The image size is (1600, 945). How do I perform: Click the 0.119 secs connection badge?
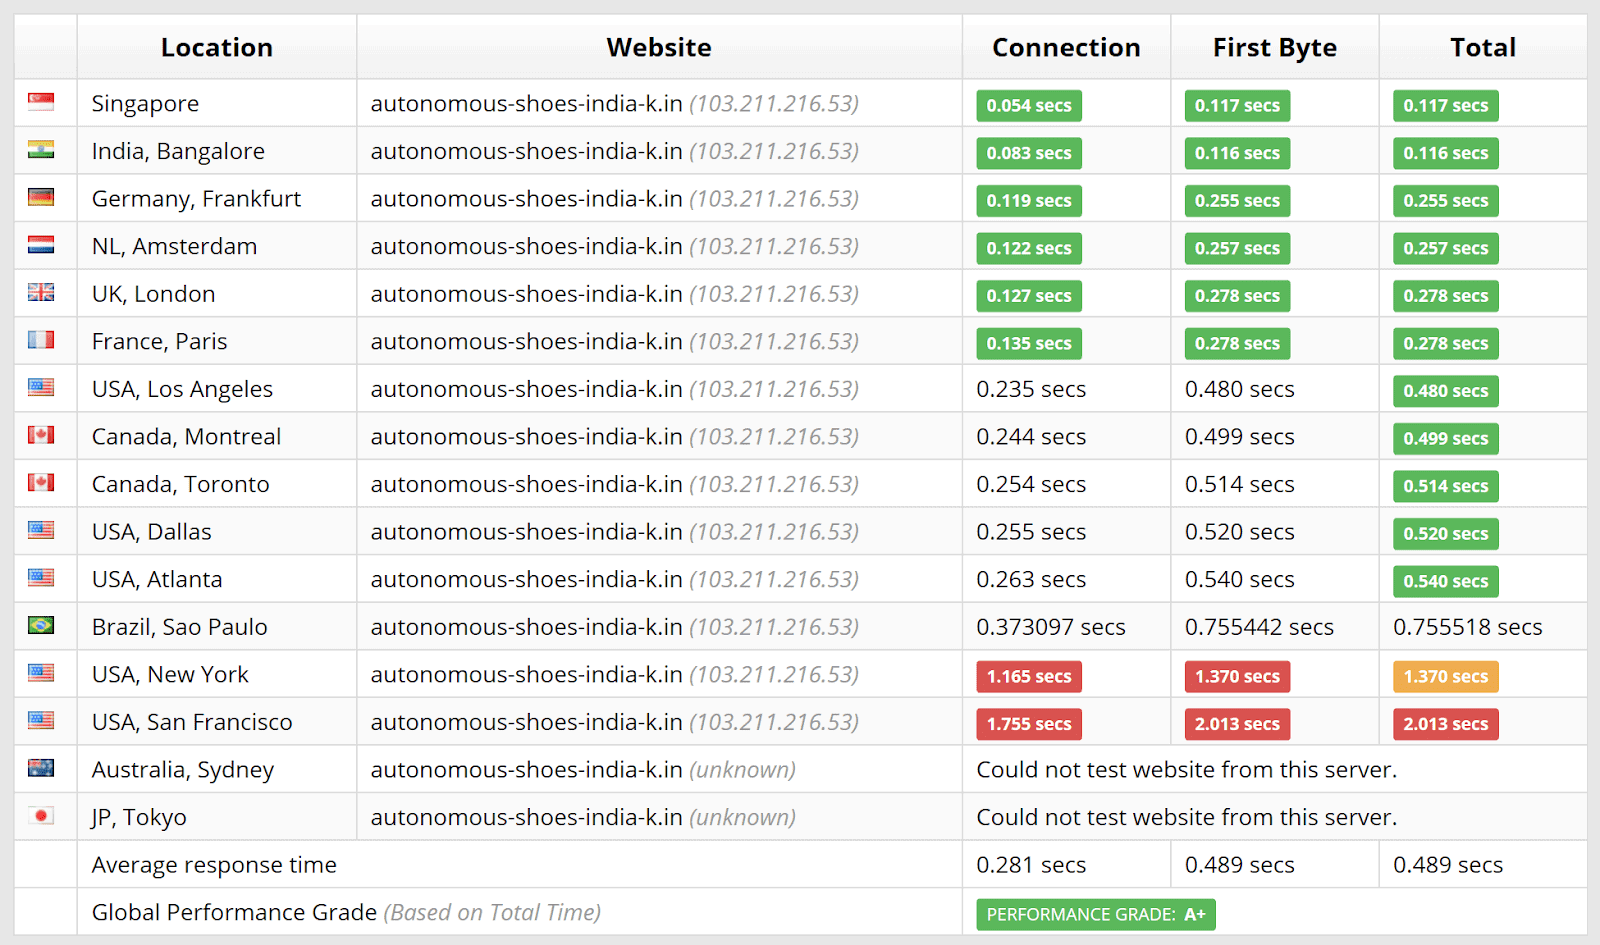tap(1029, 200)
